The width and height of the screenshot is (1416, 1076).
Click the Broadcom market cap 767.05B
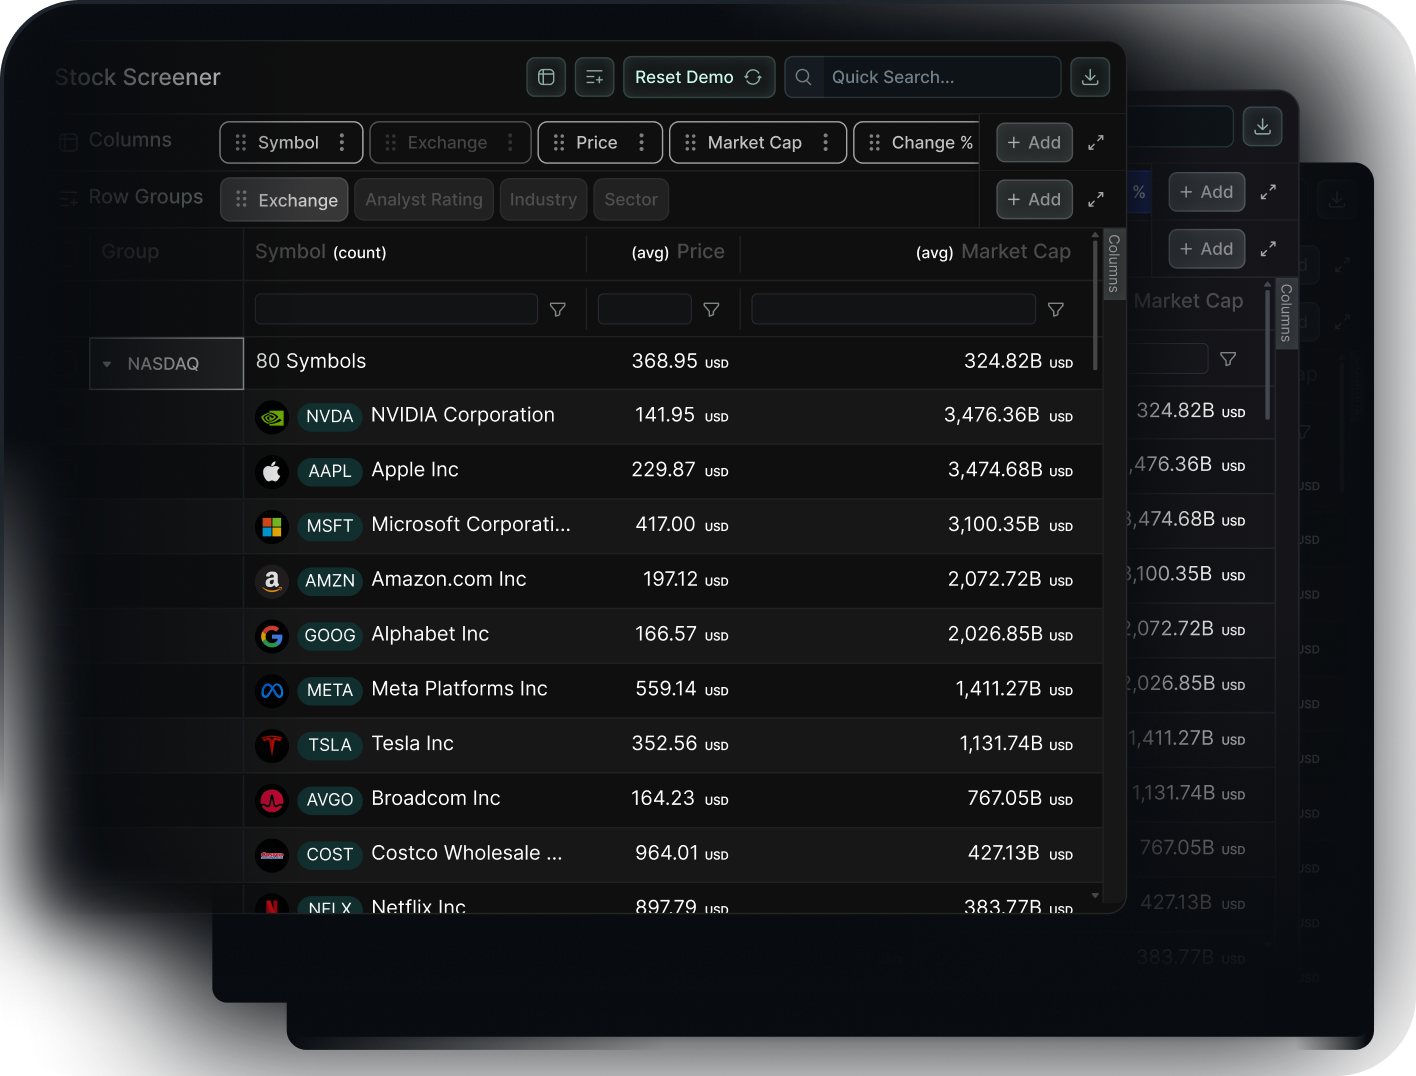tap(1005, 798)
